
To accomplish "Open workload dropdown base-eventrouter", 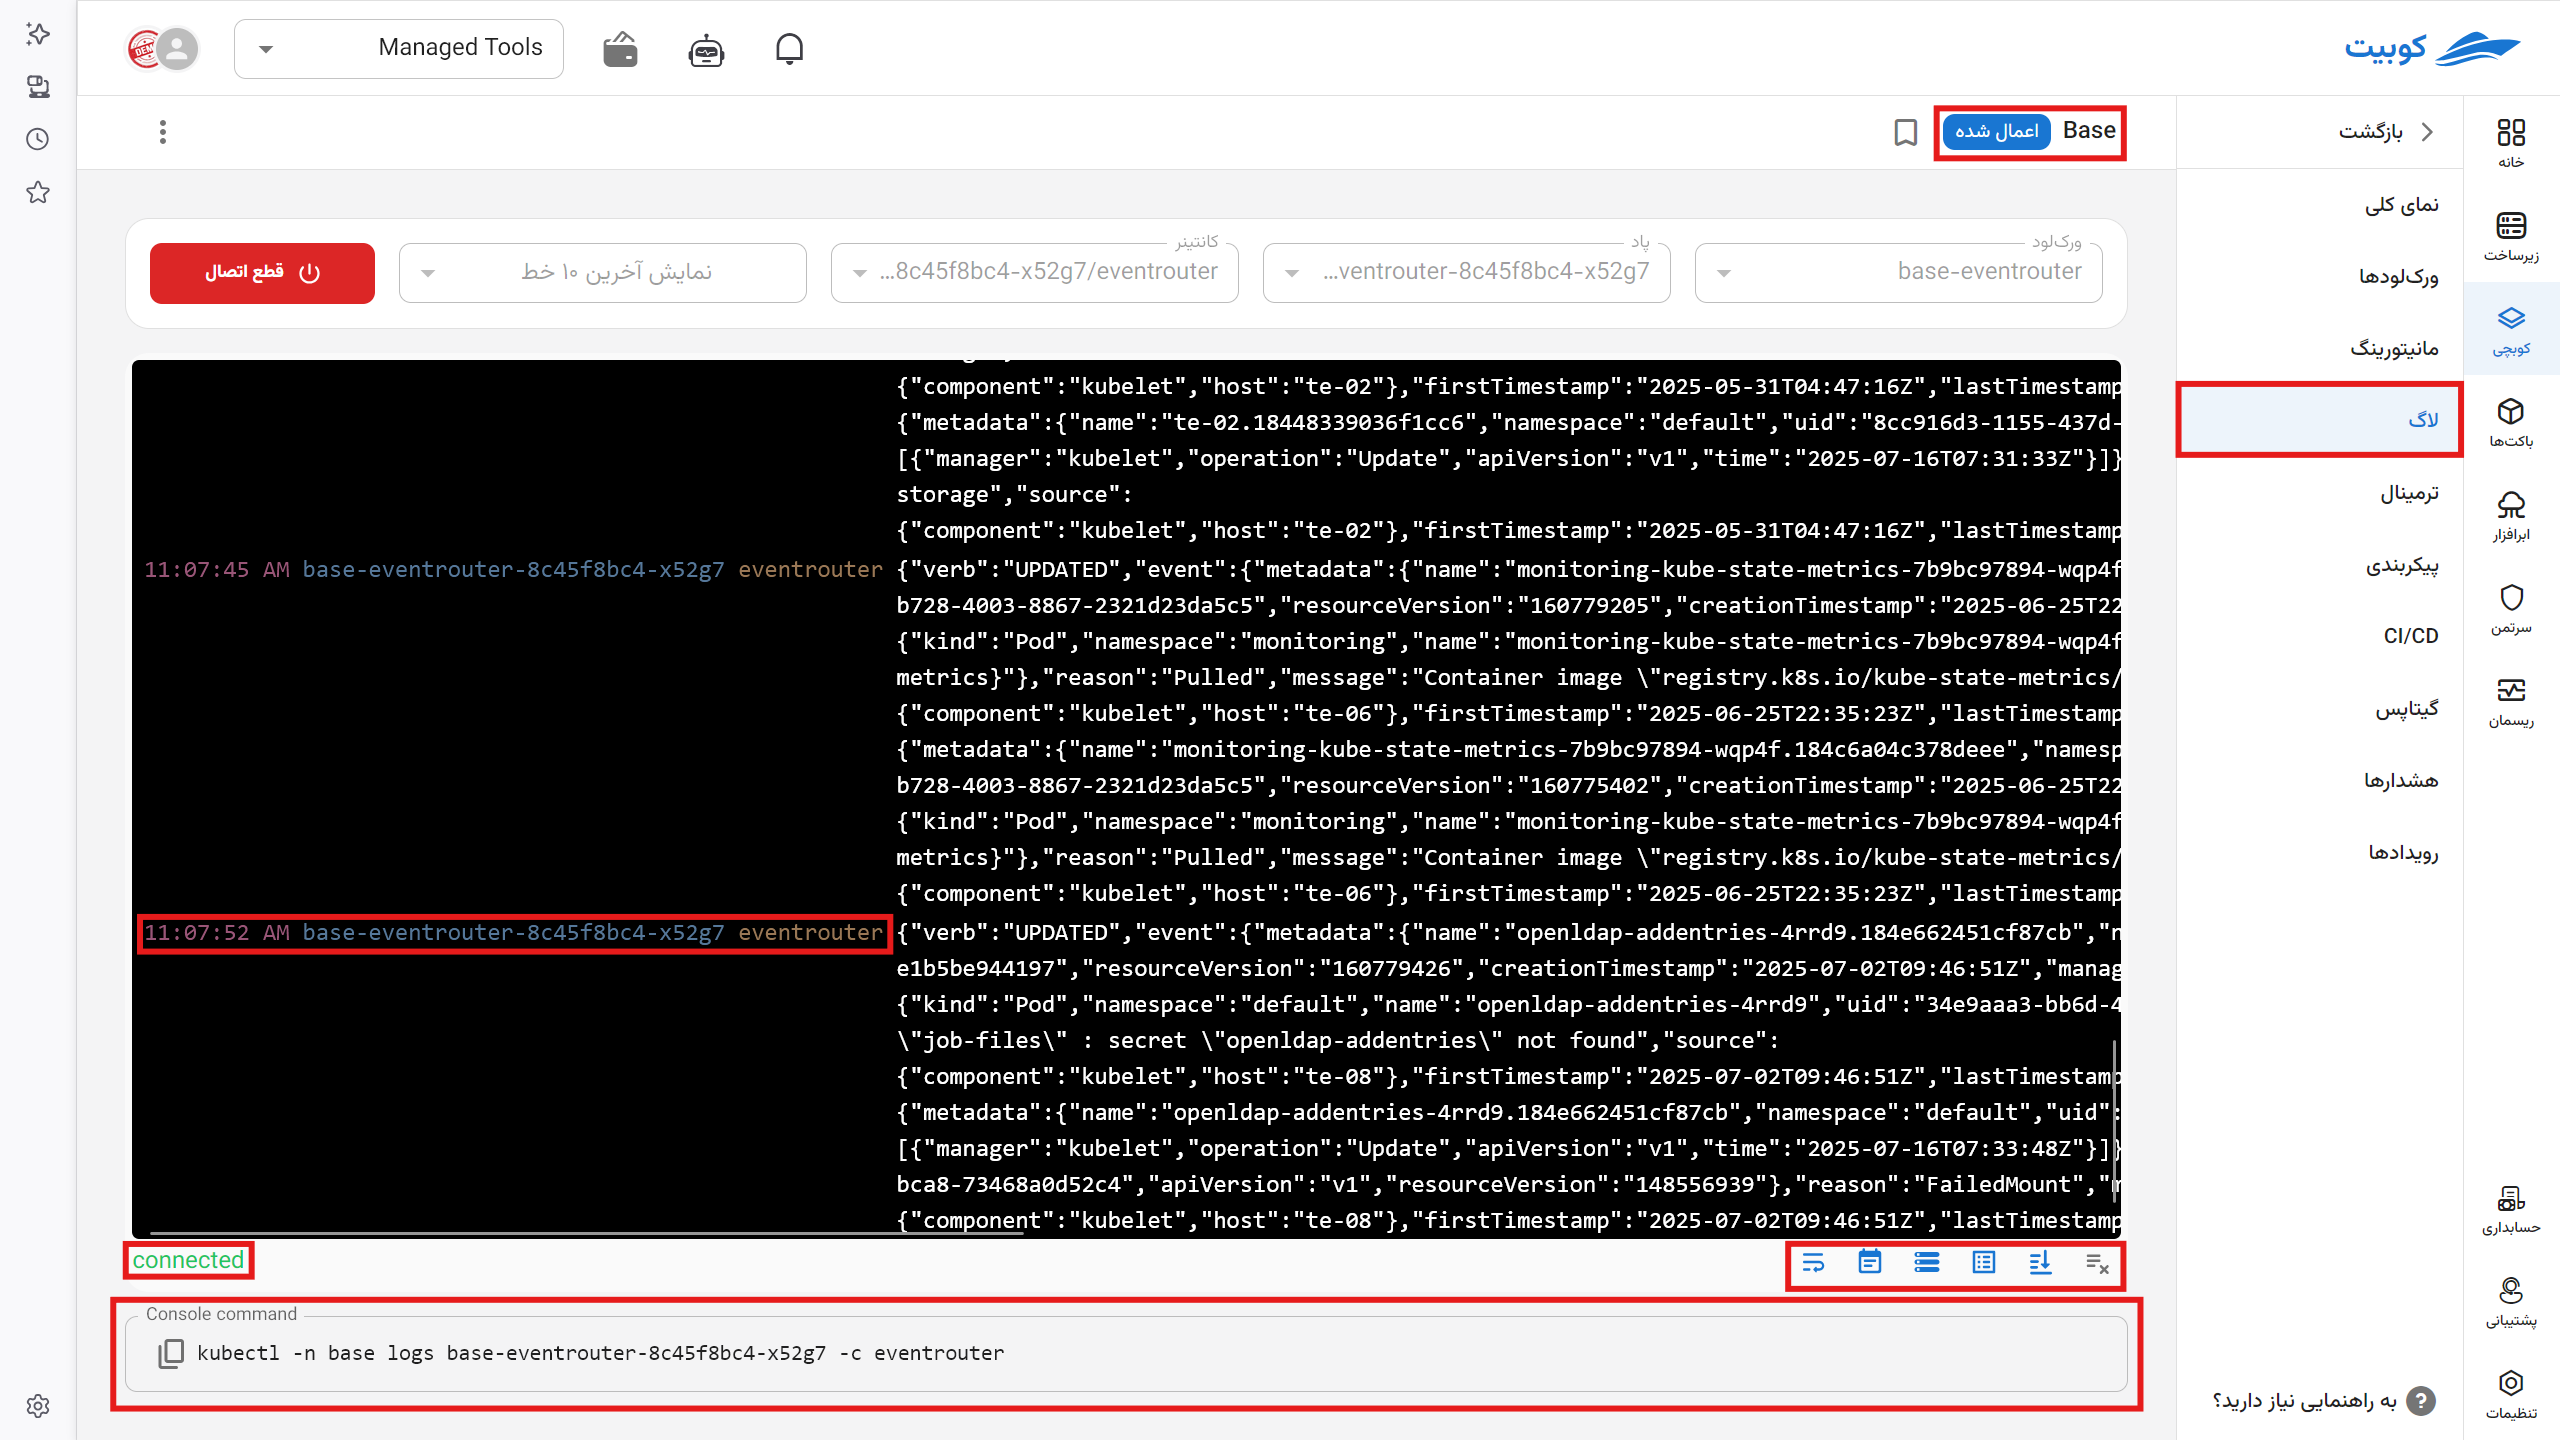I will [x=1898, y=272].
